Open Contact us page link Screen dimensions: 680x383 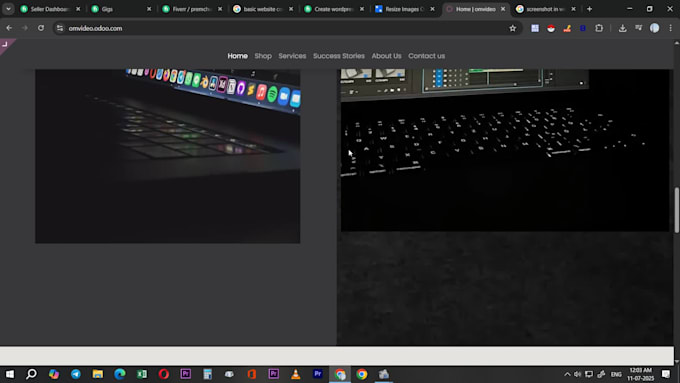point(426,56)
